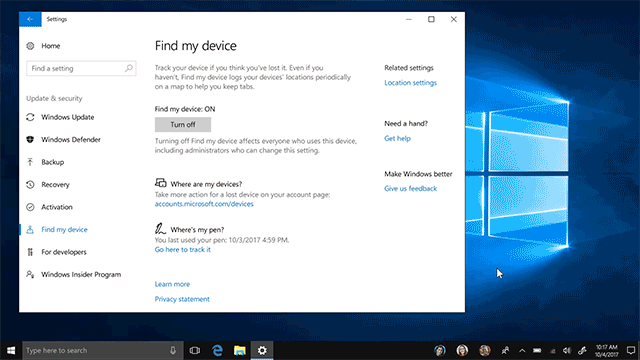Open For developers settings
This screenshot has width=640, height=360.
coord(64,252)
